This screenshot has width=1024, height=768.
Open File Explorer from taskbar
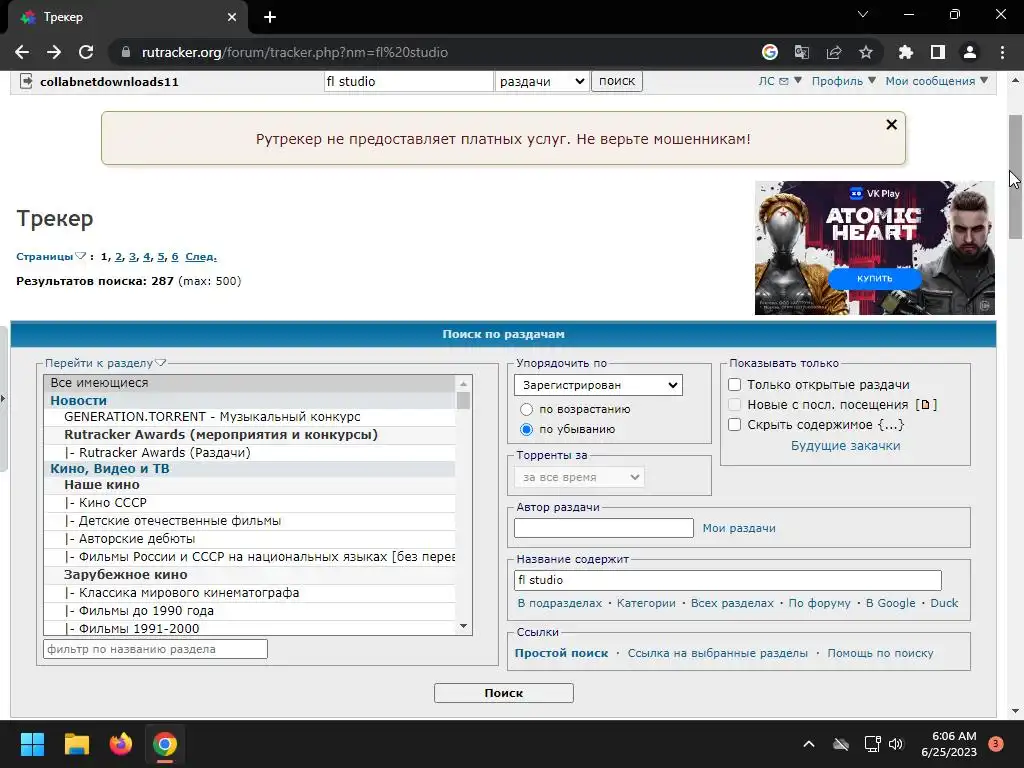pyautogui.click(x=76, y=744)
